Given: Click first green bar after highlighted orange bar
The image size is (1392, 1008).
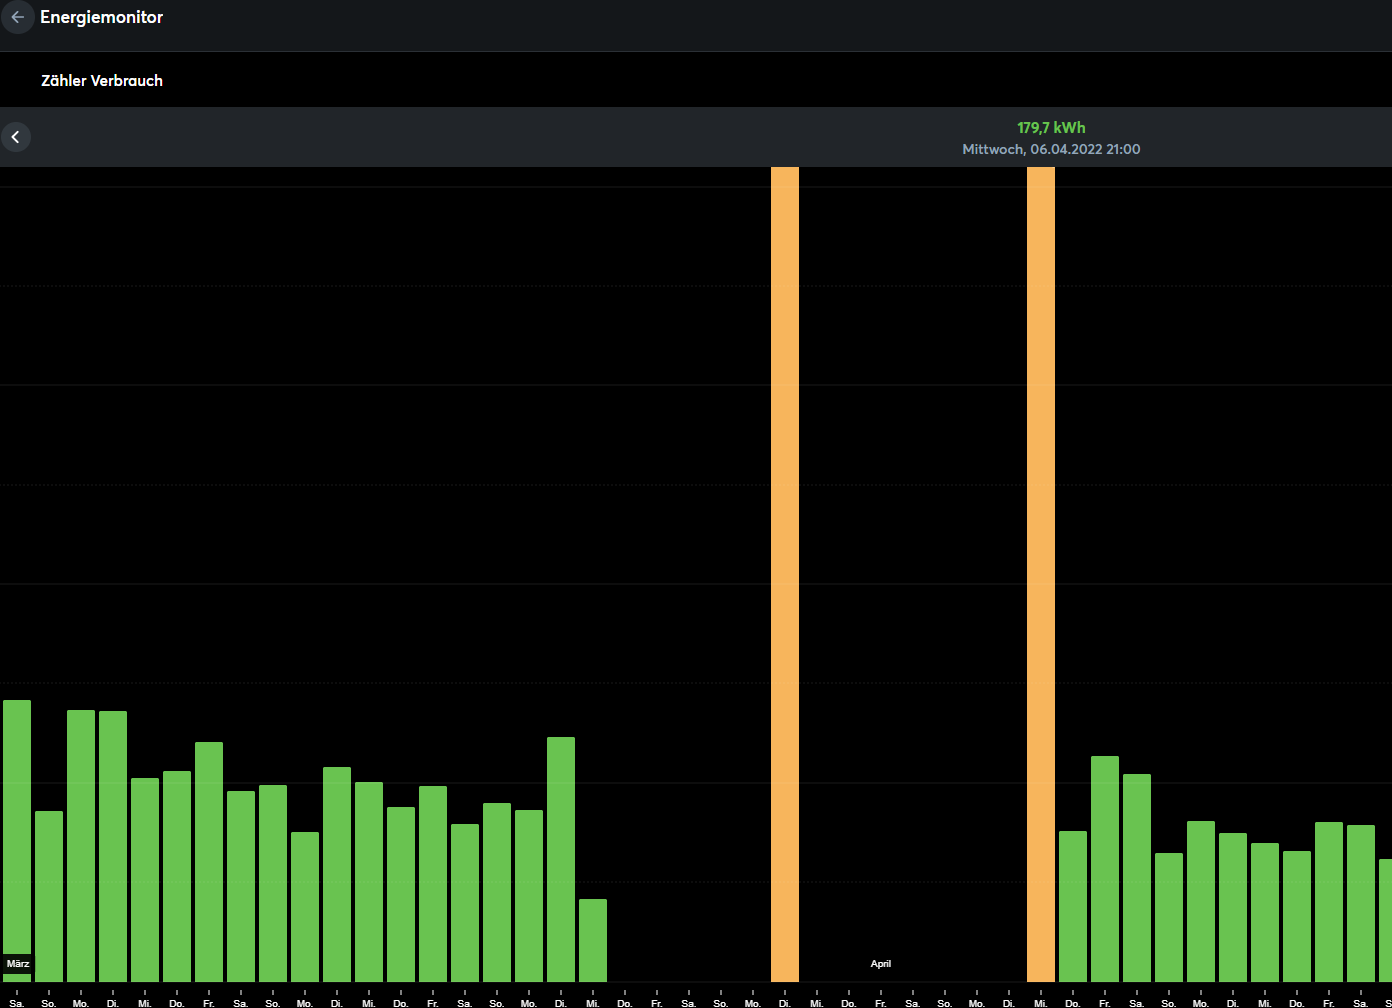Looking at the screenshot, I should coord(1073,906).
